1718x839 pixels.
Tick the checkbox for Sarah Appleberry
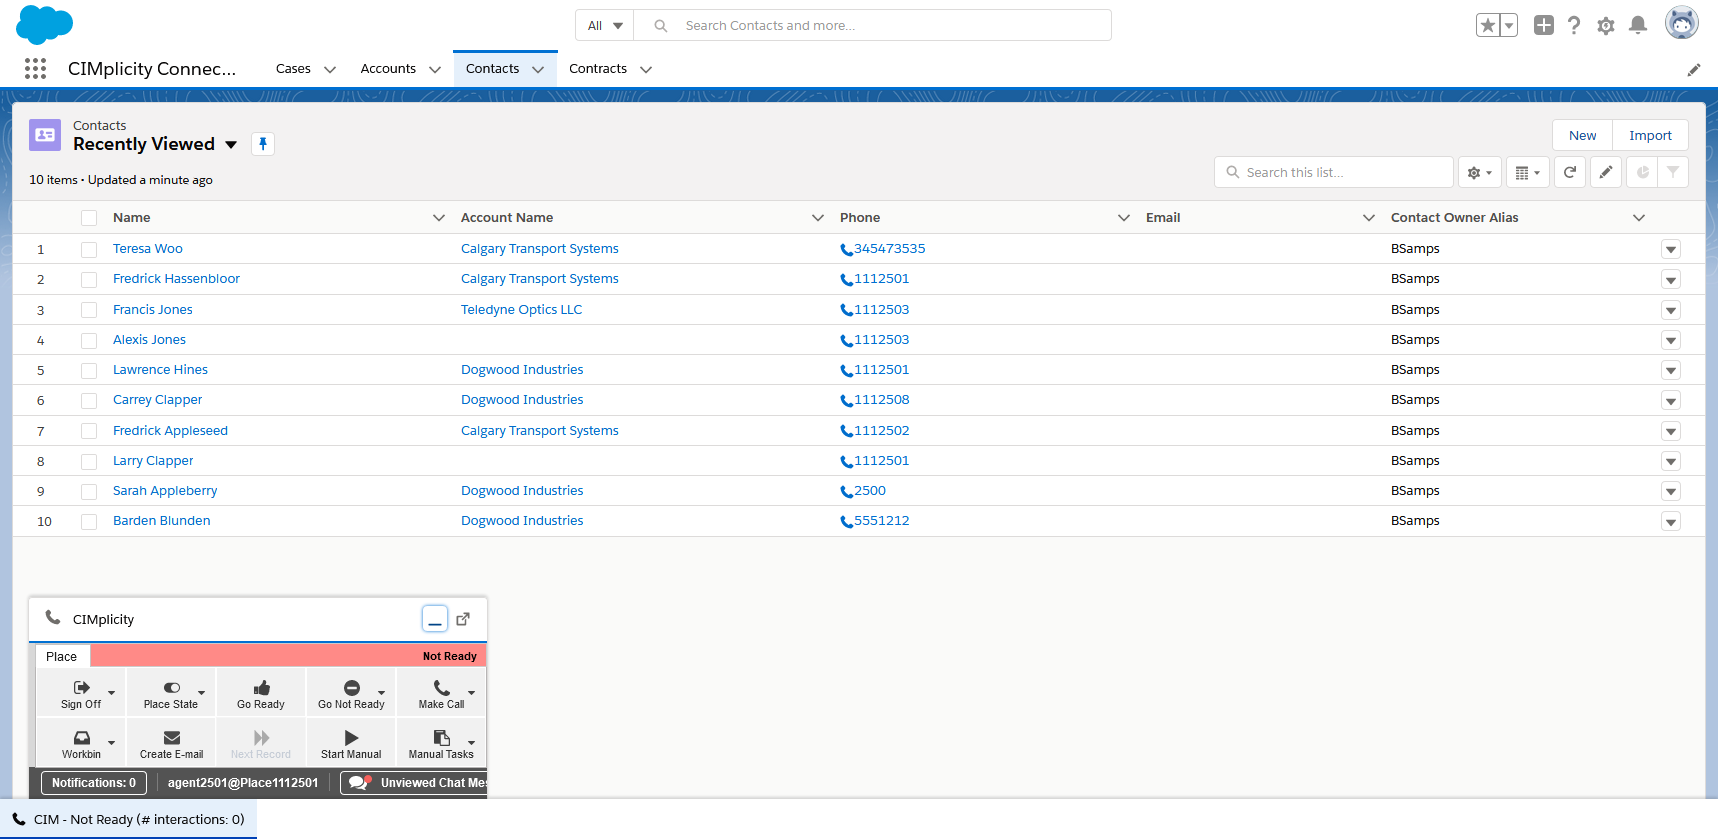(x=89, y=491)
